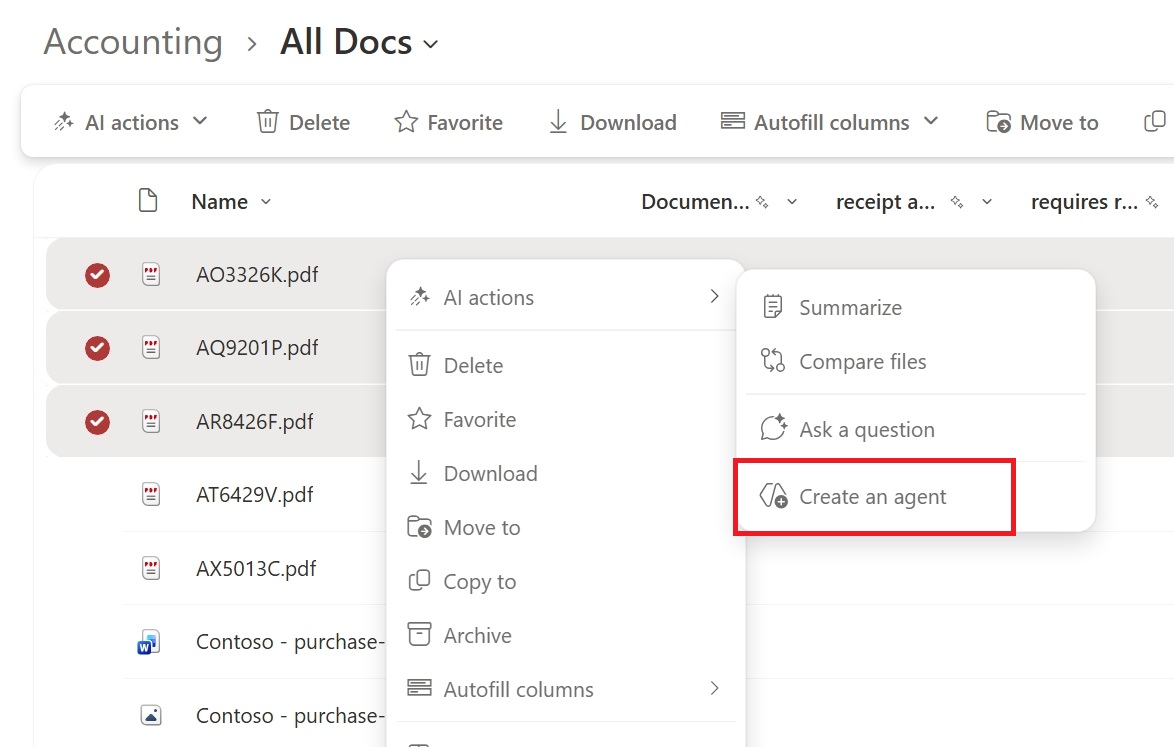Click the Favorite star icon in toolbar
Screen dimensions: 1174x747
tap(406, 121)
